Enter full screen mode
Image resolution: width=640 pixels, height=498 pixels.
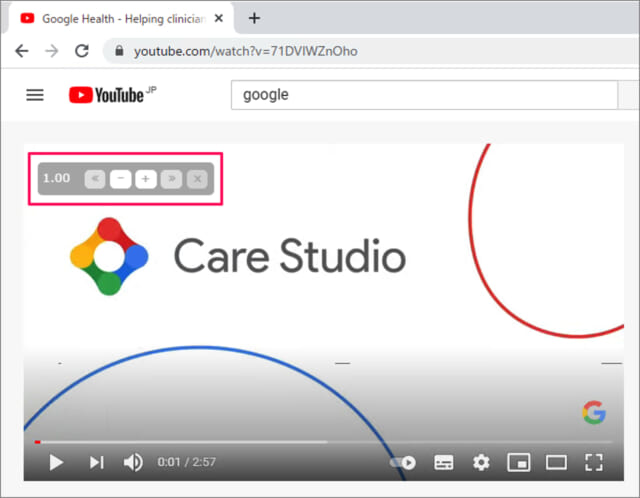(x=594, y=462)
